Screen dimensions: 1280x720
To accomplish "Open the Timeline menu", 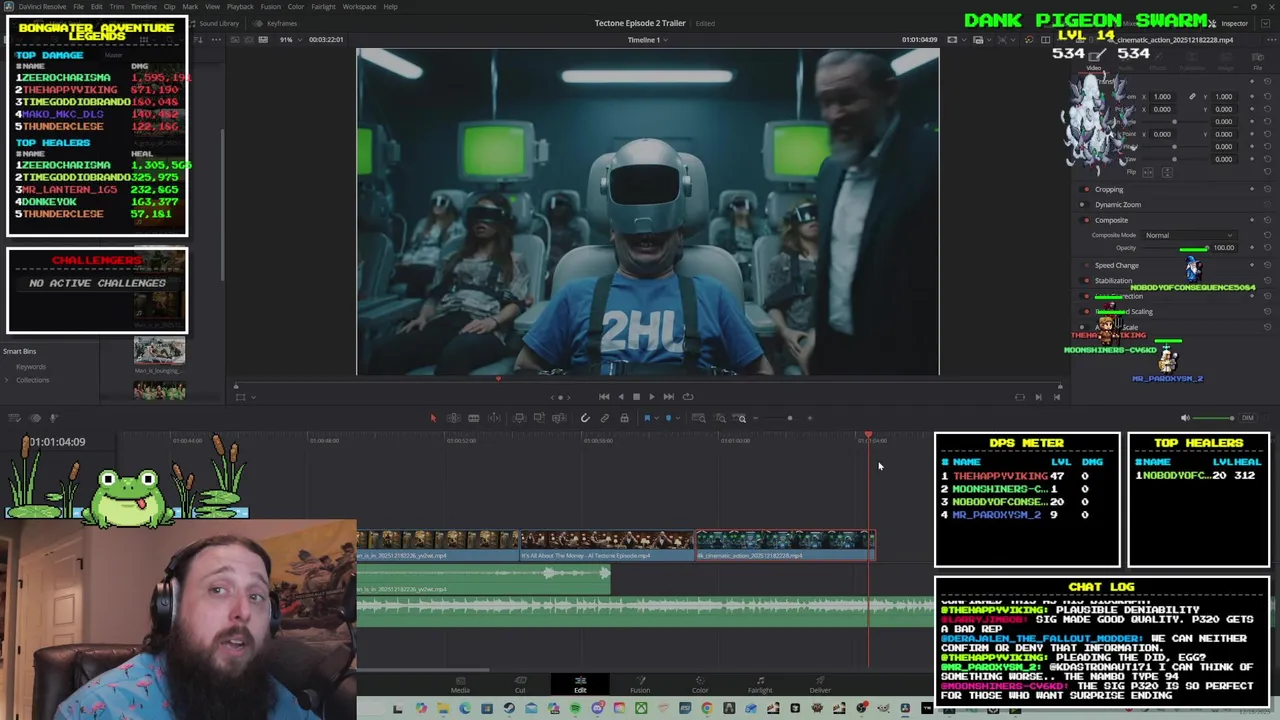I will click(143, 7).
